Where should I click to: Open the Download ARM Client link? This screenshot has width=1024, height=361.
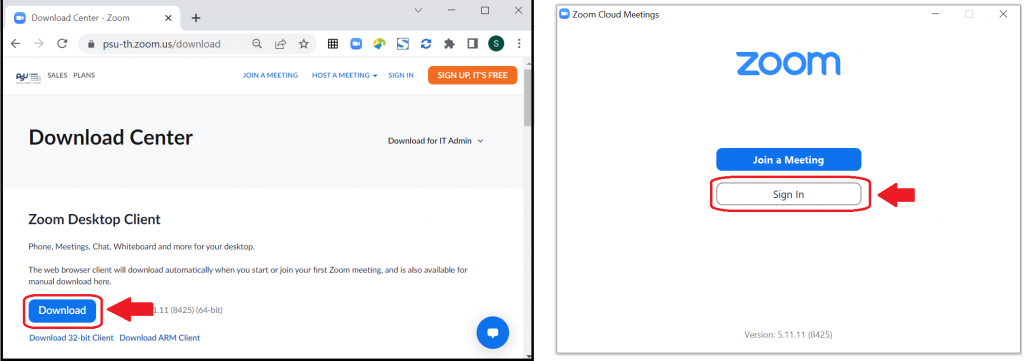pyautogui.click(x=160, y=338)
